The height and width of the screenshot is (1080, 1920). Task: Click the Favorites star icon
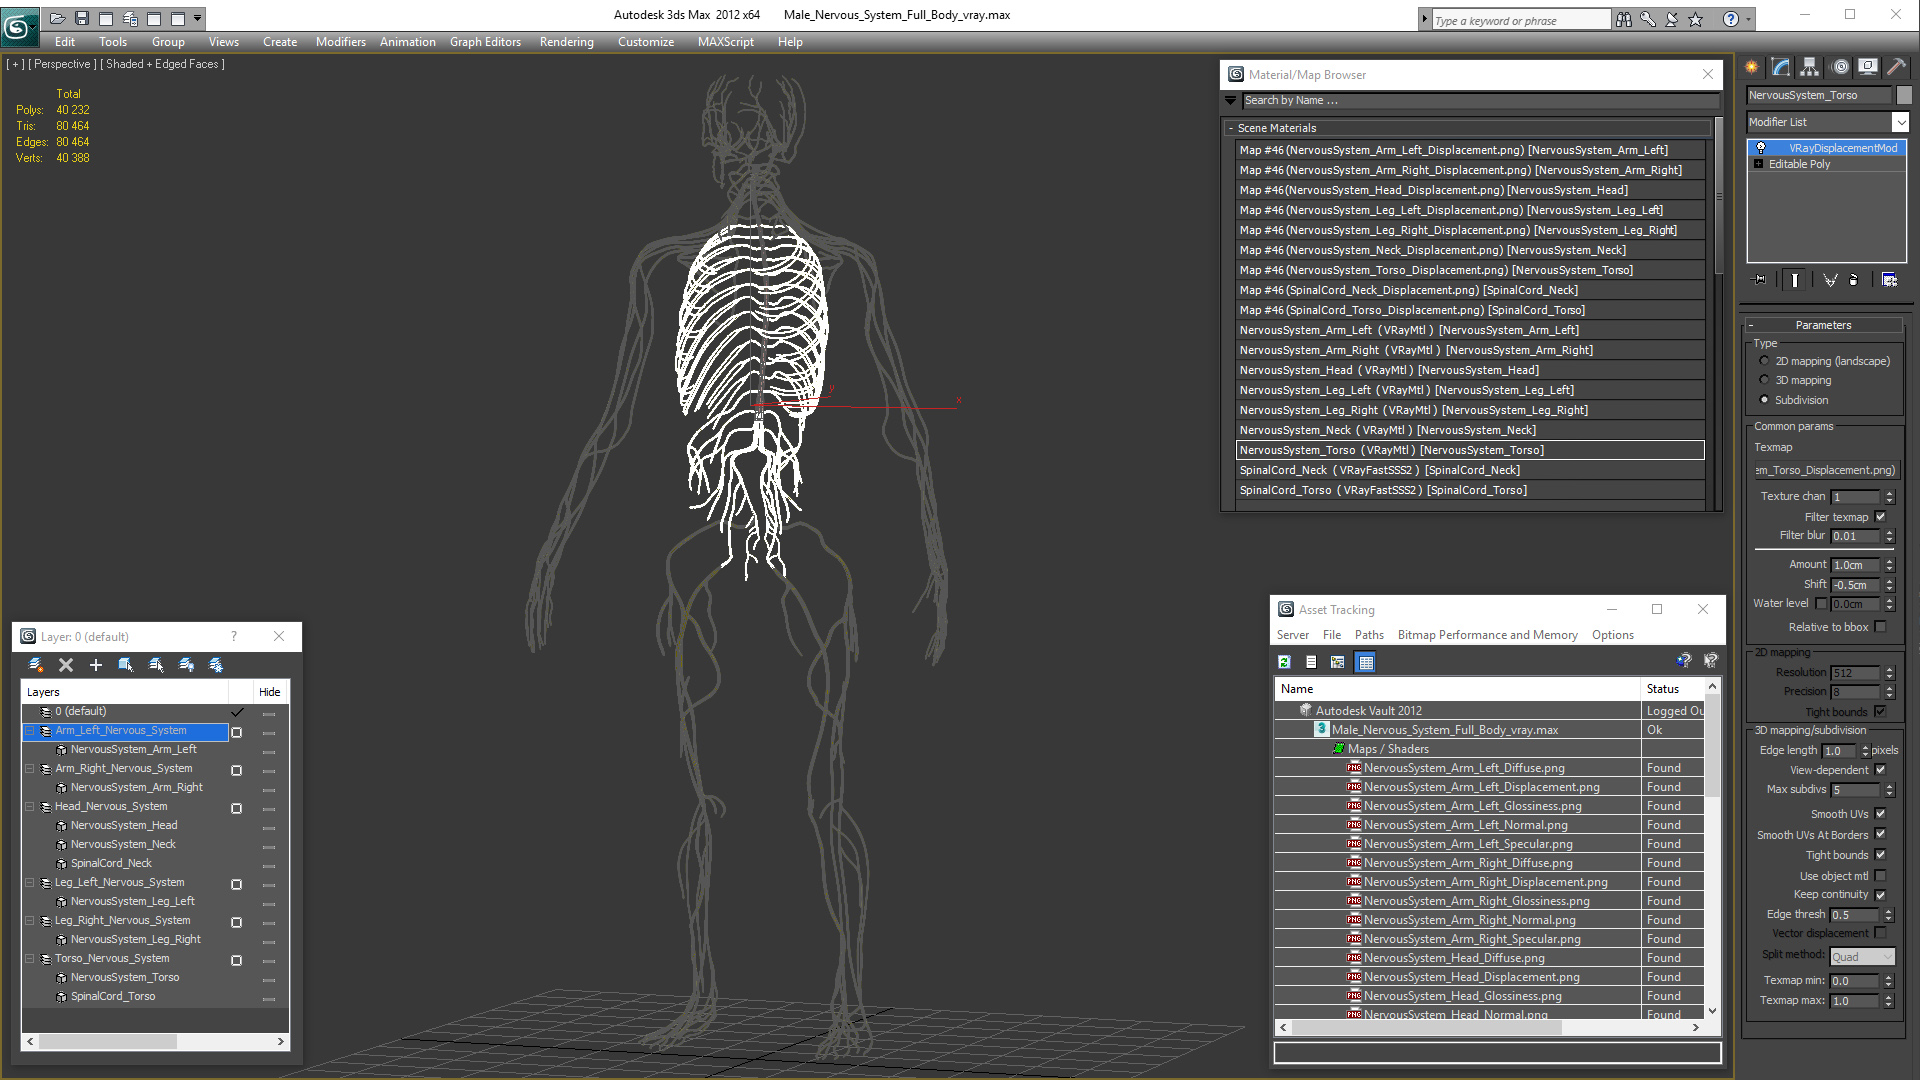(1695, 19)
